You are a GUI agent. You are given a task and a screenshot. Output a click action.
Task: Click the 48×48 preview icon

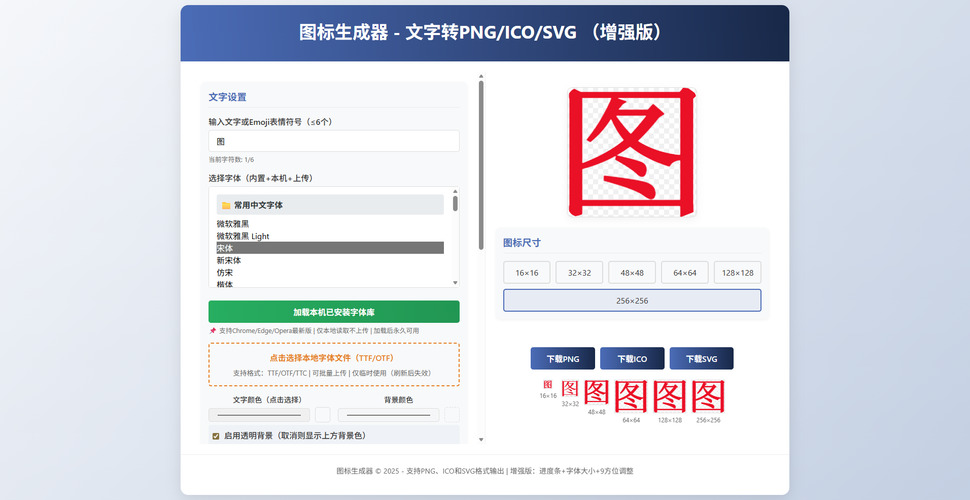[x=596, y=391]
